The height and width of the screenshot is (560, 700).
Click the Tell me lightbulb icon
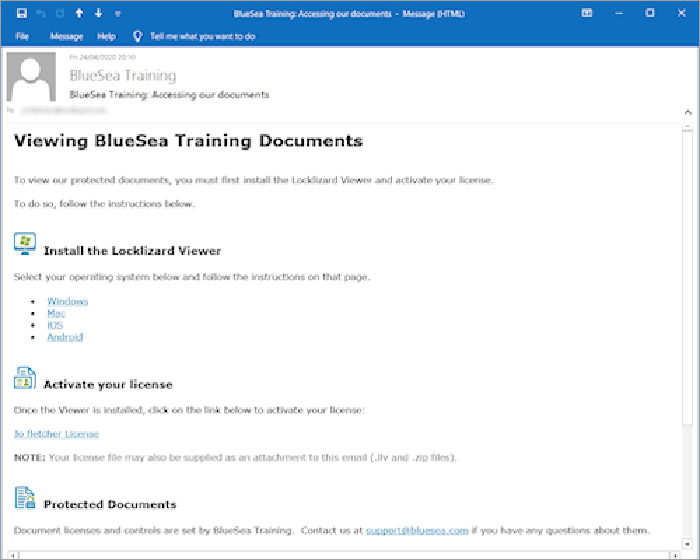tap(138, 36)
